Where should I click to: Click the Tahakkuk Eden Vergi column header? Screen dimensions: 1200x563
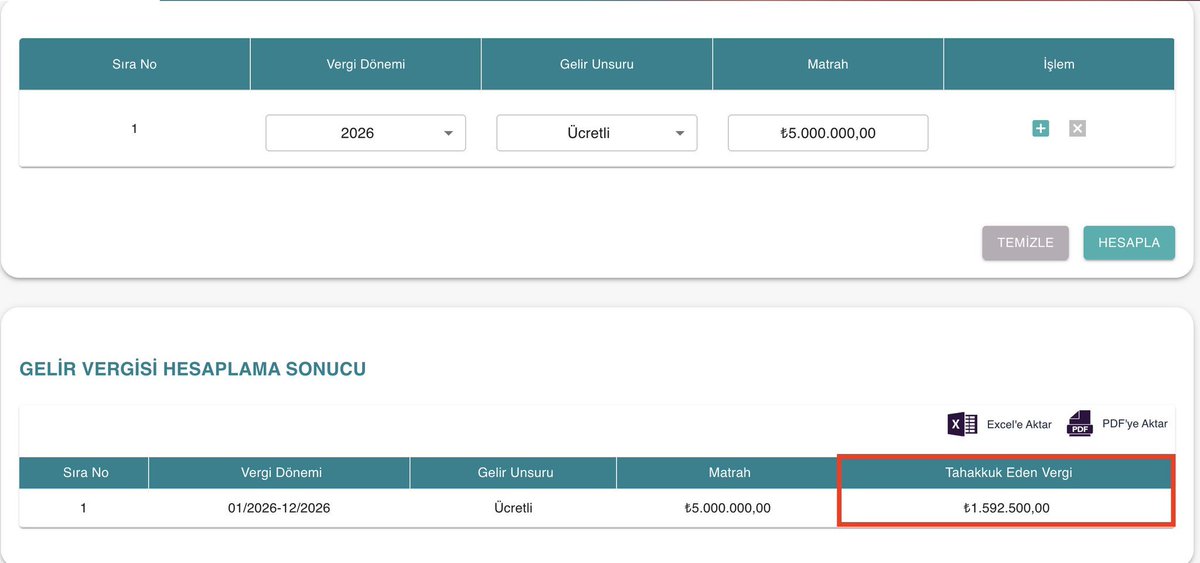[1006, 472]
